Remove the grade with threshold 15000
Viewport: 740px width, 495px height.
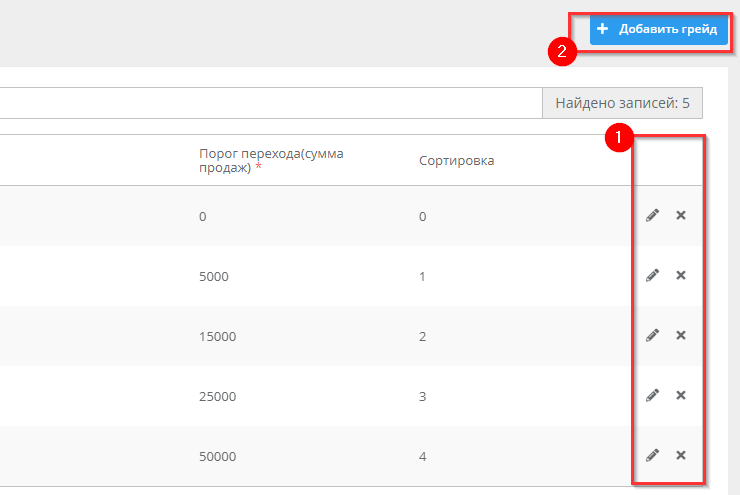[x=681, y=335]
